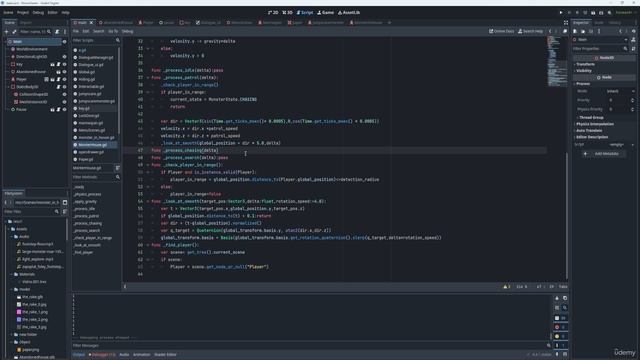Screen dimensions: 640x360
Task: Add a new node with plus icon
Action: (x=6, y=31)
